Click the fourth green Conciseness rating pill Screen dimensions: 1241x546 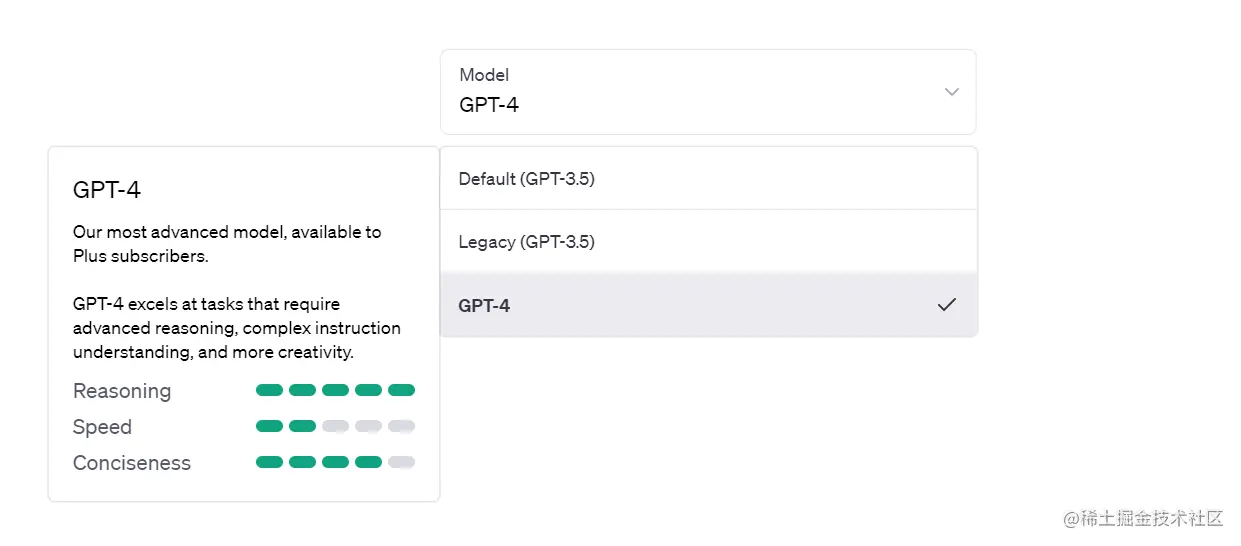pyautogui.click(x=368, y=462)
